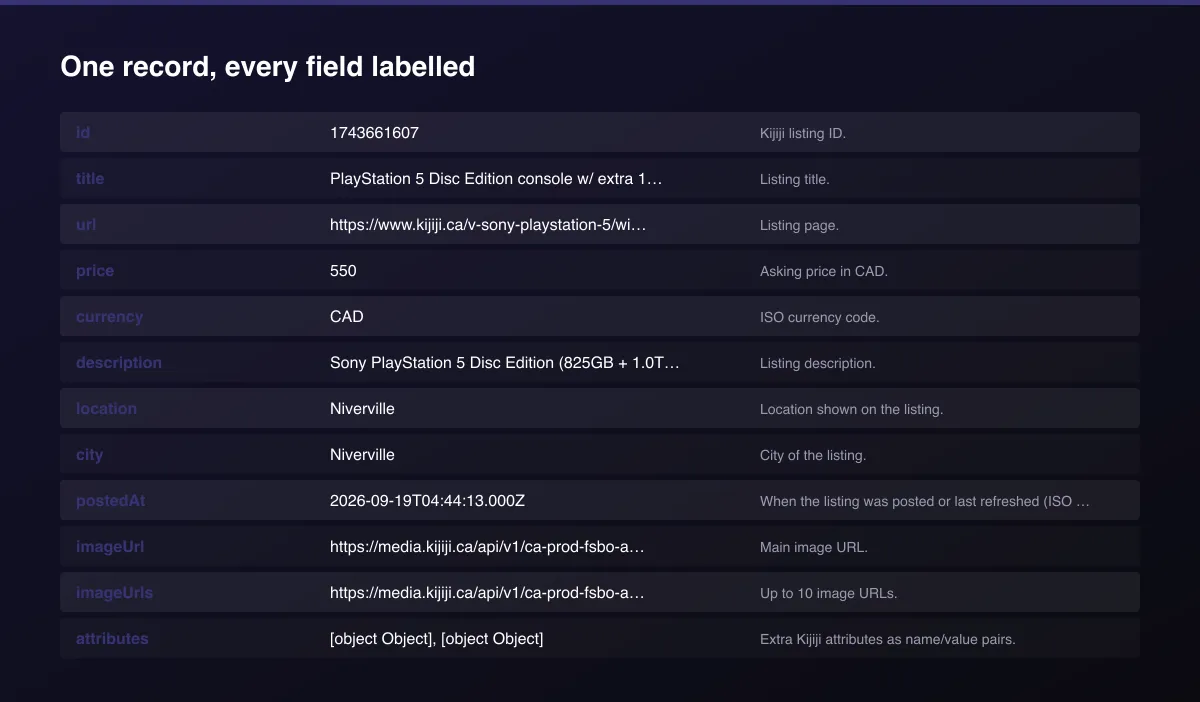Image resolution: width=1200 pixels, height=702 pixels.
Task: Click the Niverville value in the location row
Action: click(x=362, y=408)
